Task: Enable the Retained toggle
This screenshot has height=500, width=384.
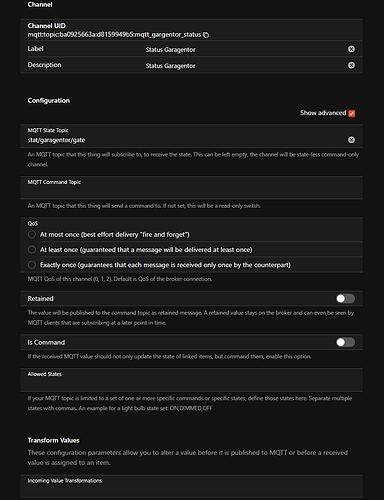Action: click(345, 299)
